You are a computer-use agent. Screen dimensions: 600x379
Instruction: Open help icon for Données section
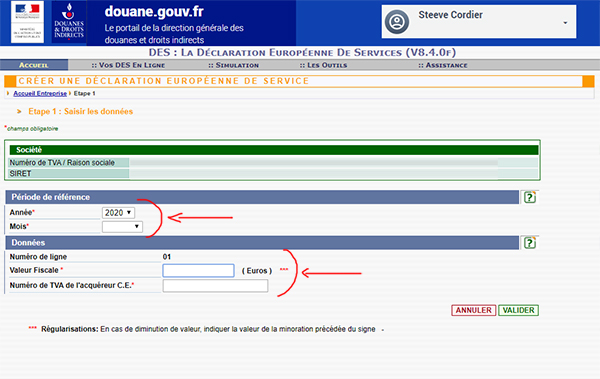tap(530, 243)
